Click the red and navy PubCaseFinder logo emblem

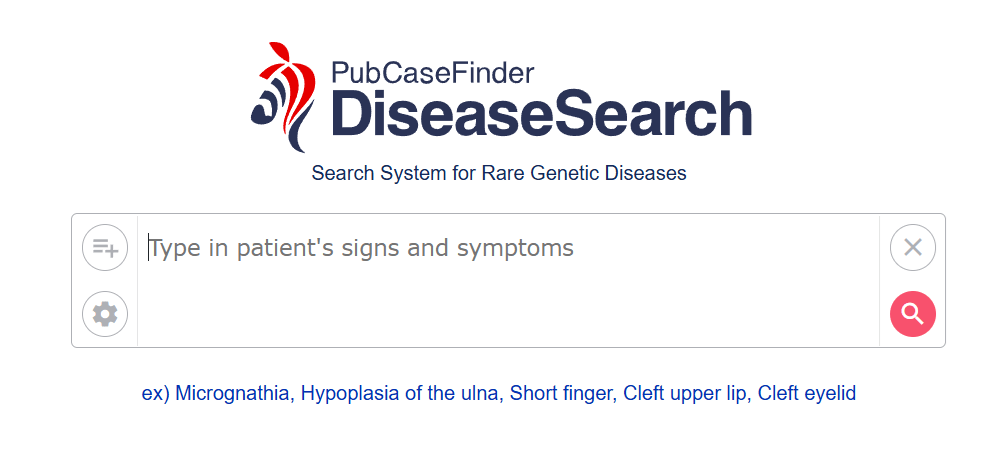pos(281,97)
